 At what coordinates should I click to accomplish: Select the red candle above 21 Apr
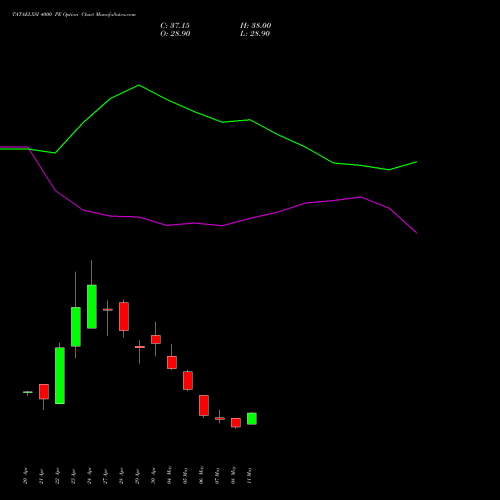click(x=44, y=392)
